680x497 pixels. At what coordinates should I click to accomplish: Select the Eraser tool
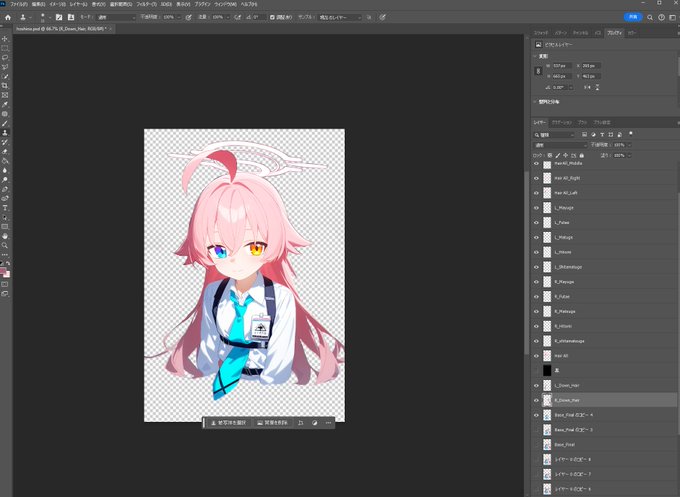tap(5, 152)
